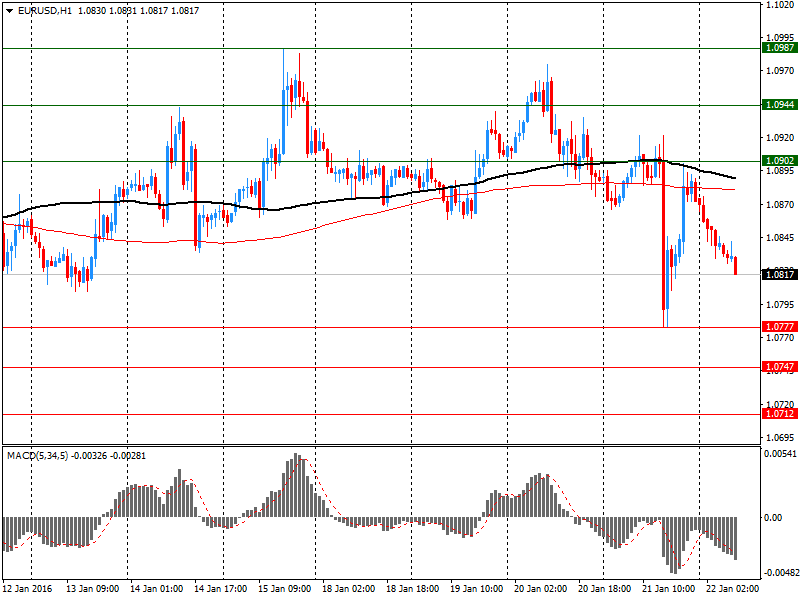Select the red 1.0747 support level label
The height and width of the screenshot is (600, 800).
(x=780, y=367)
